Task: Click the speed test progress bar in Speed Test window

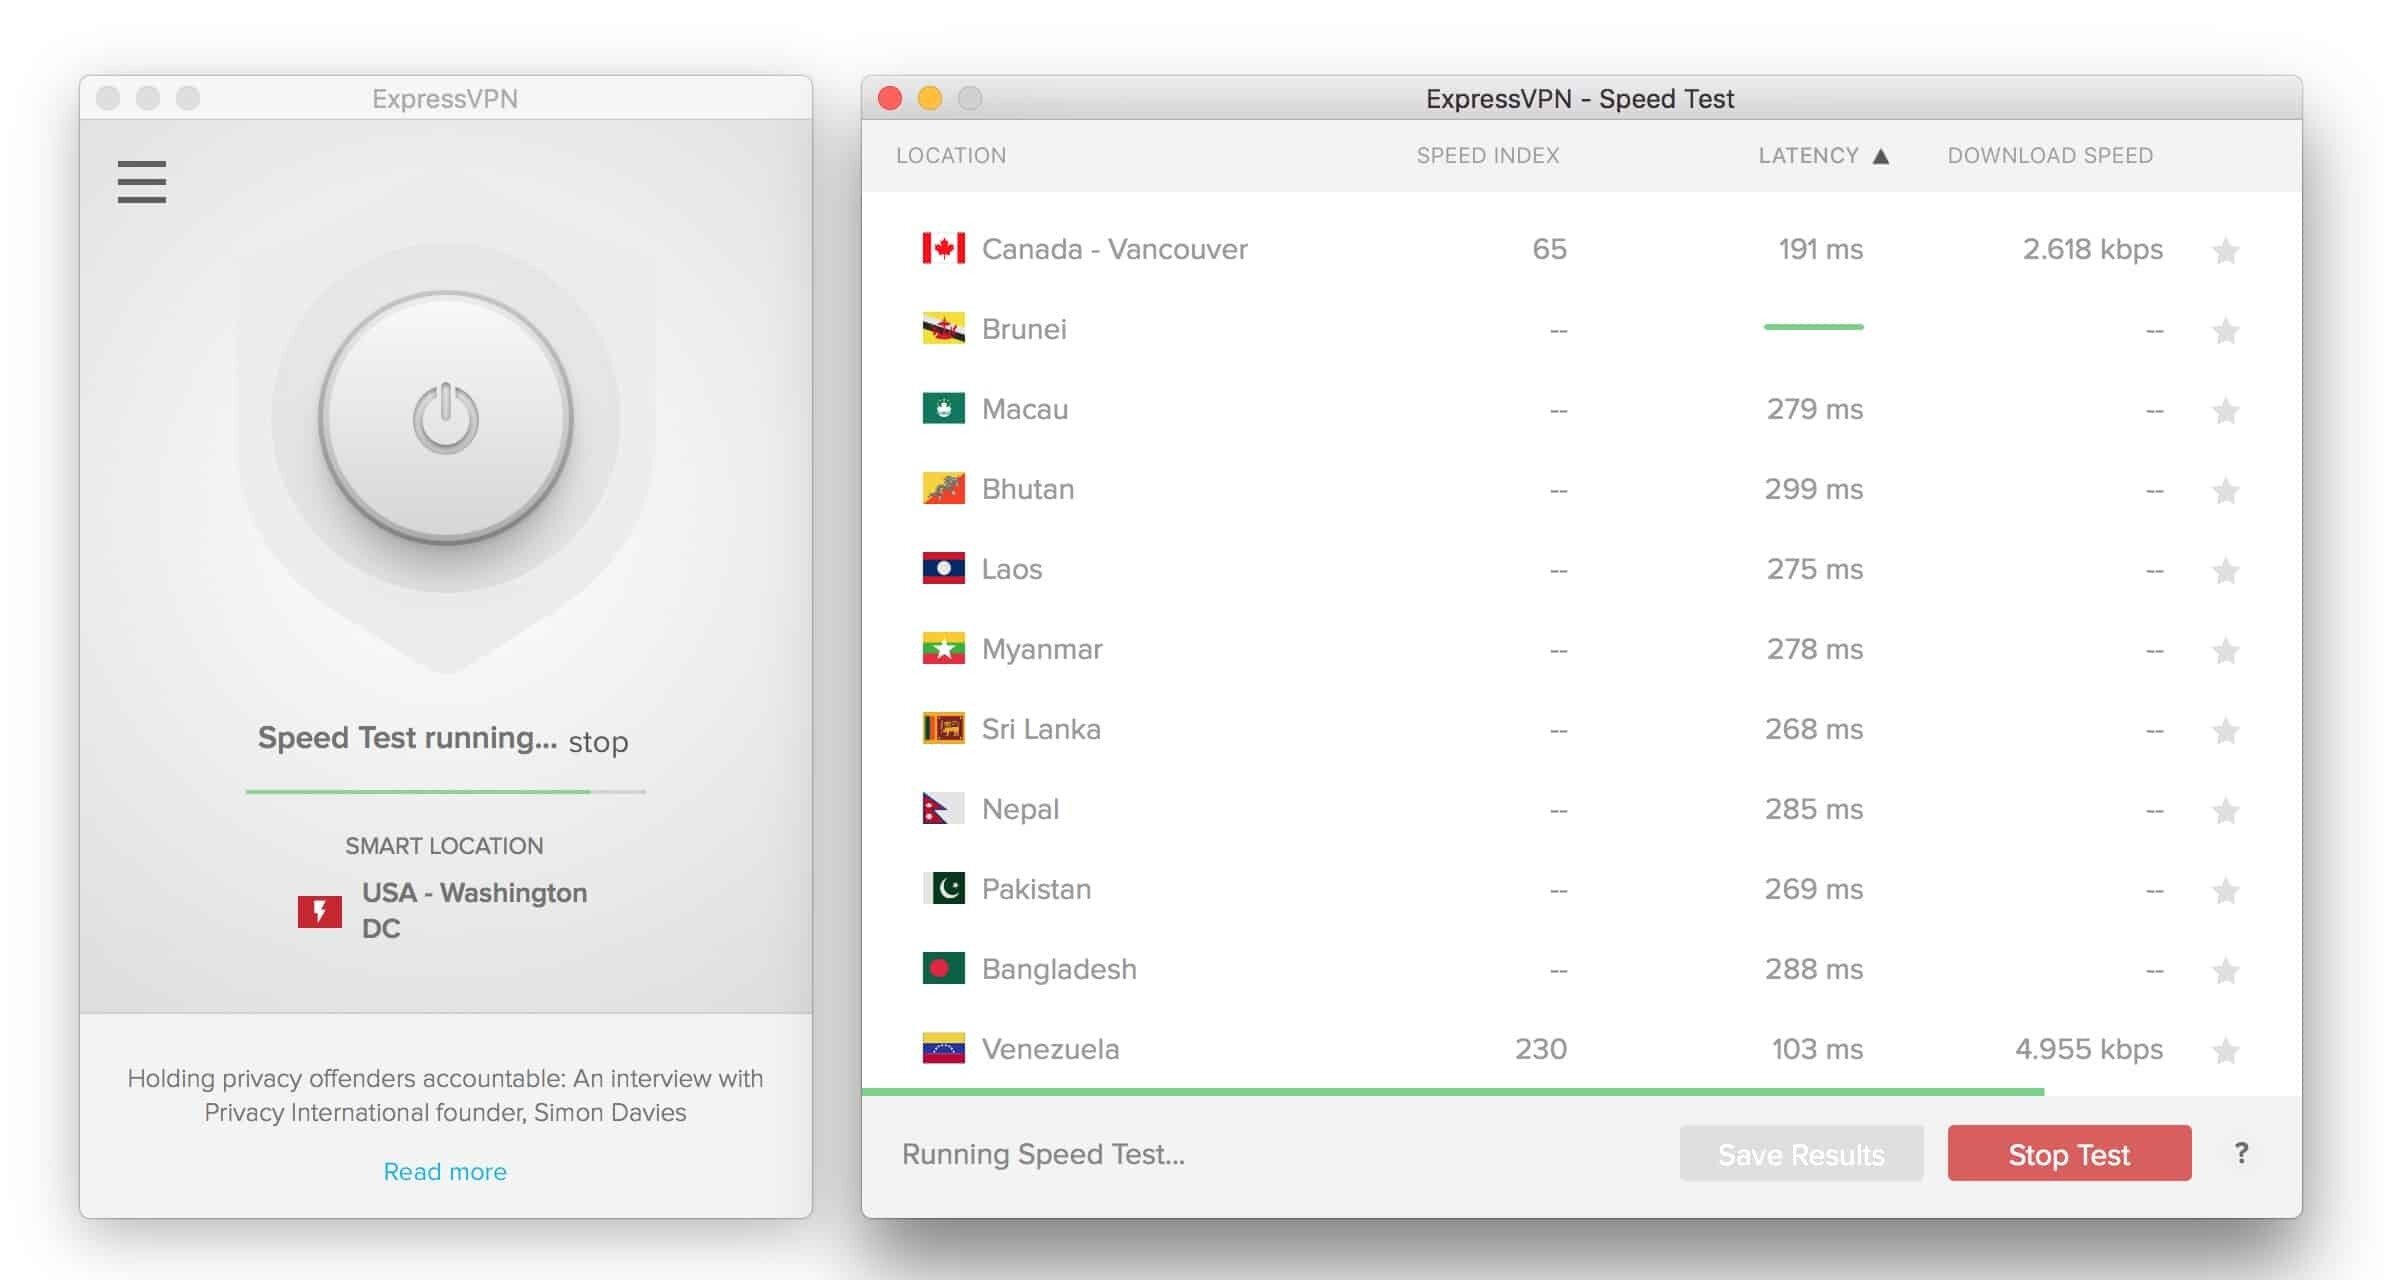Action: pyautogui.click(x=1450, y=1092)
